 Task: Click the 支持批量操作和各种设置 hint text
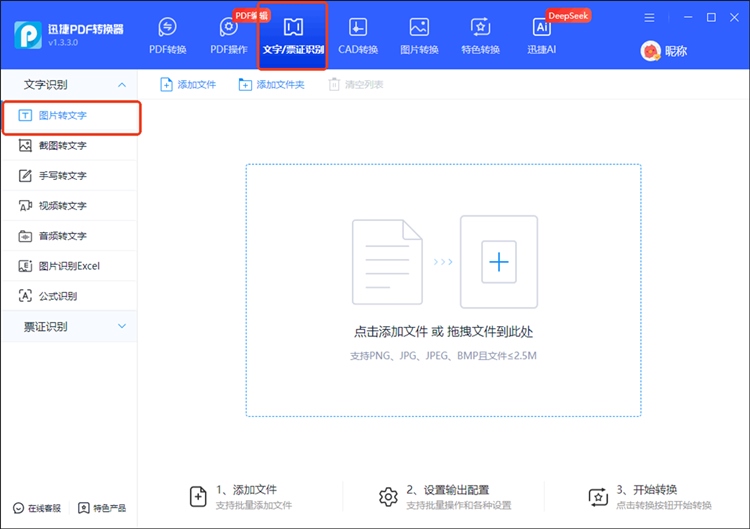click(x=459, y=506)
